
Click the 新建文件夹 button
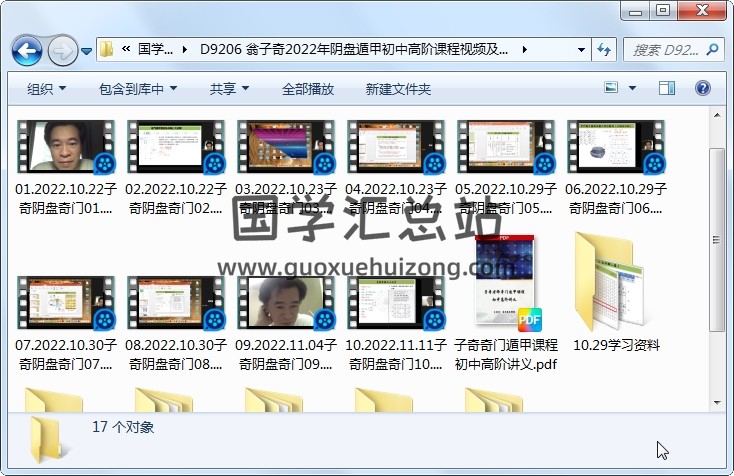398,89
